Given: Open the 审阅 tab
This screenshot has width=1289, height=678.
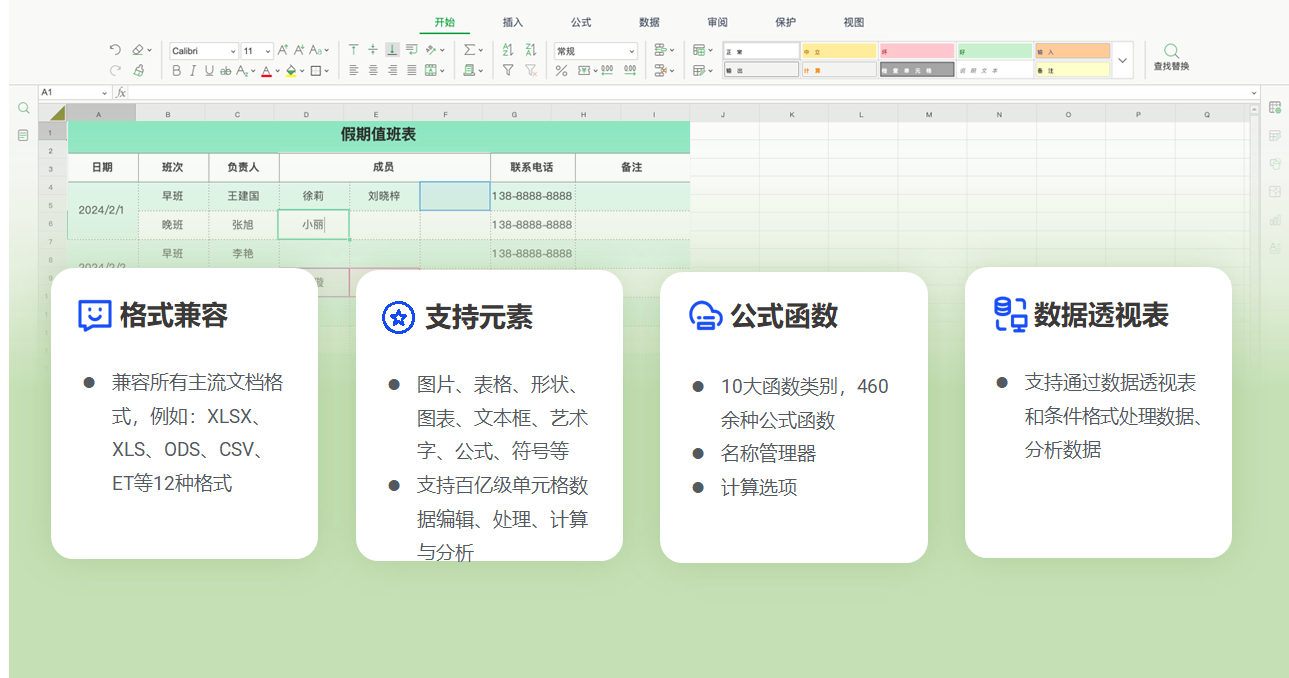Looking at the screenshot, I should [x=717, y=22].
